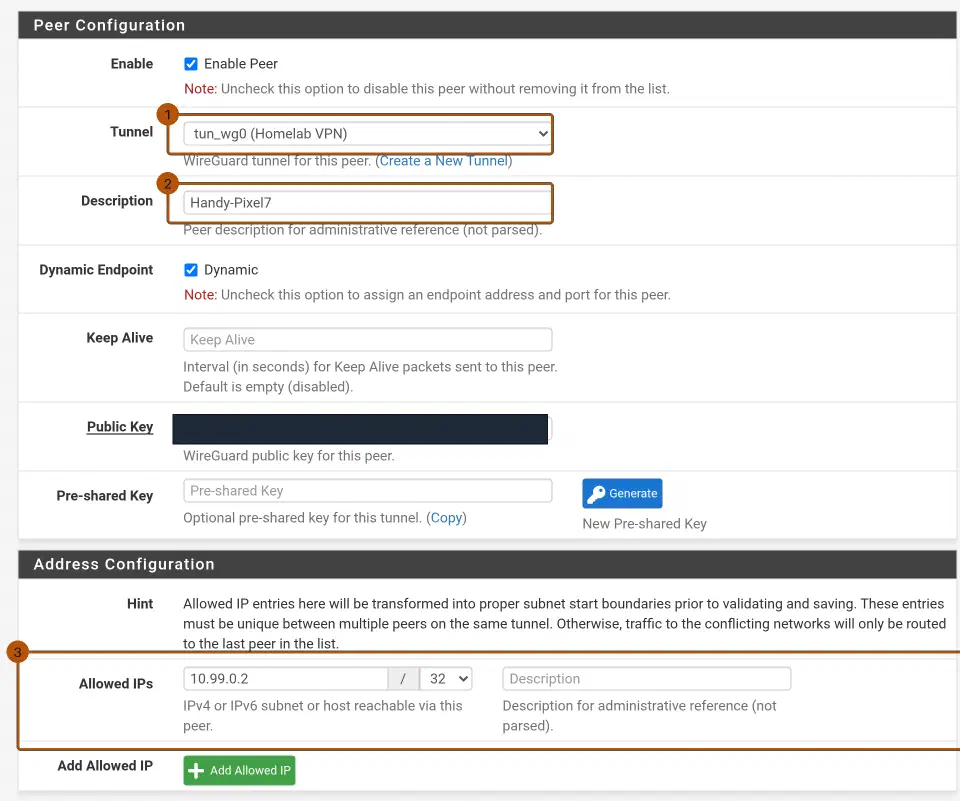Image resolution: width=960 pixels, height=801 pixels.
Task: Click the Add Allowed IP button
Action: click(x=239, y=770)
